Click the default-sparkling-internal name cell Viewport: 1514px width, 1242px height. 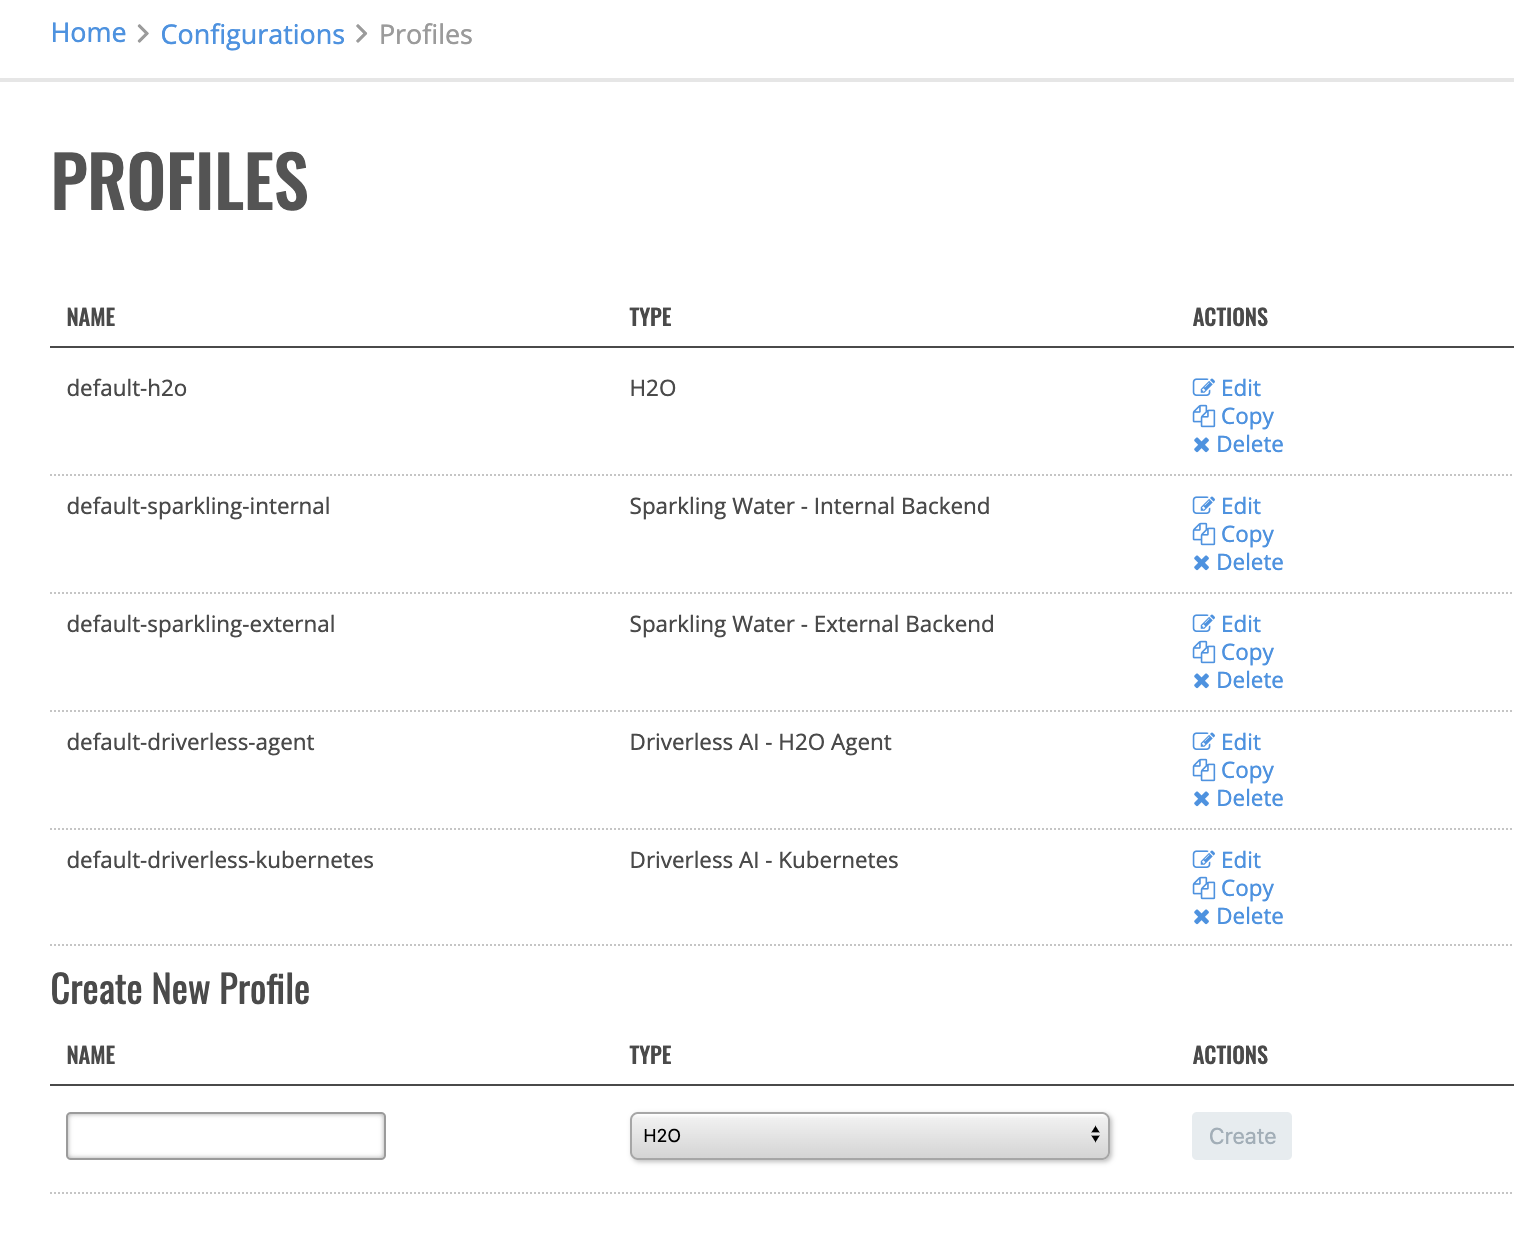[x=198, y=507]
